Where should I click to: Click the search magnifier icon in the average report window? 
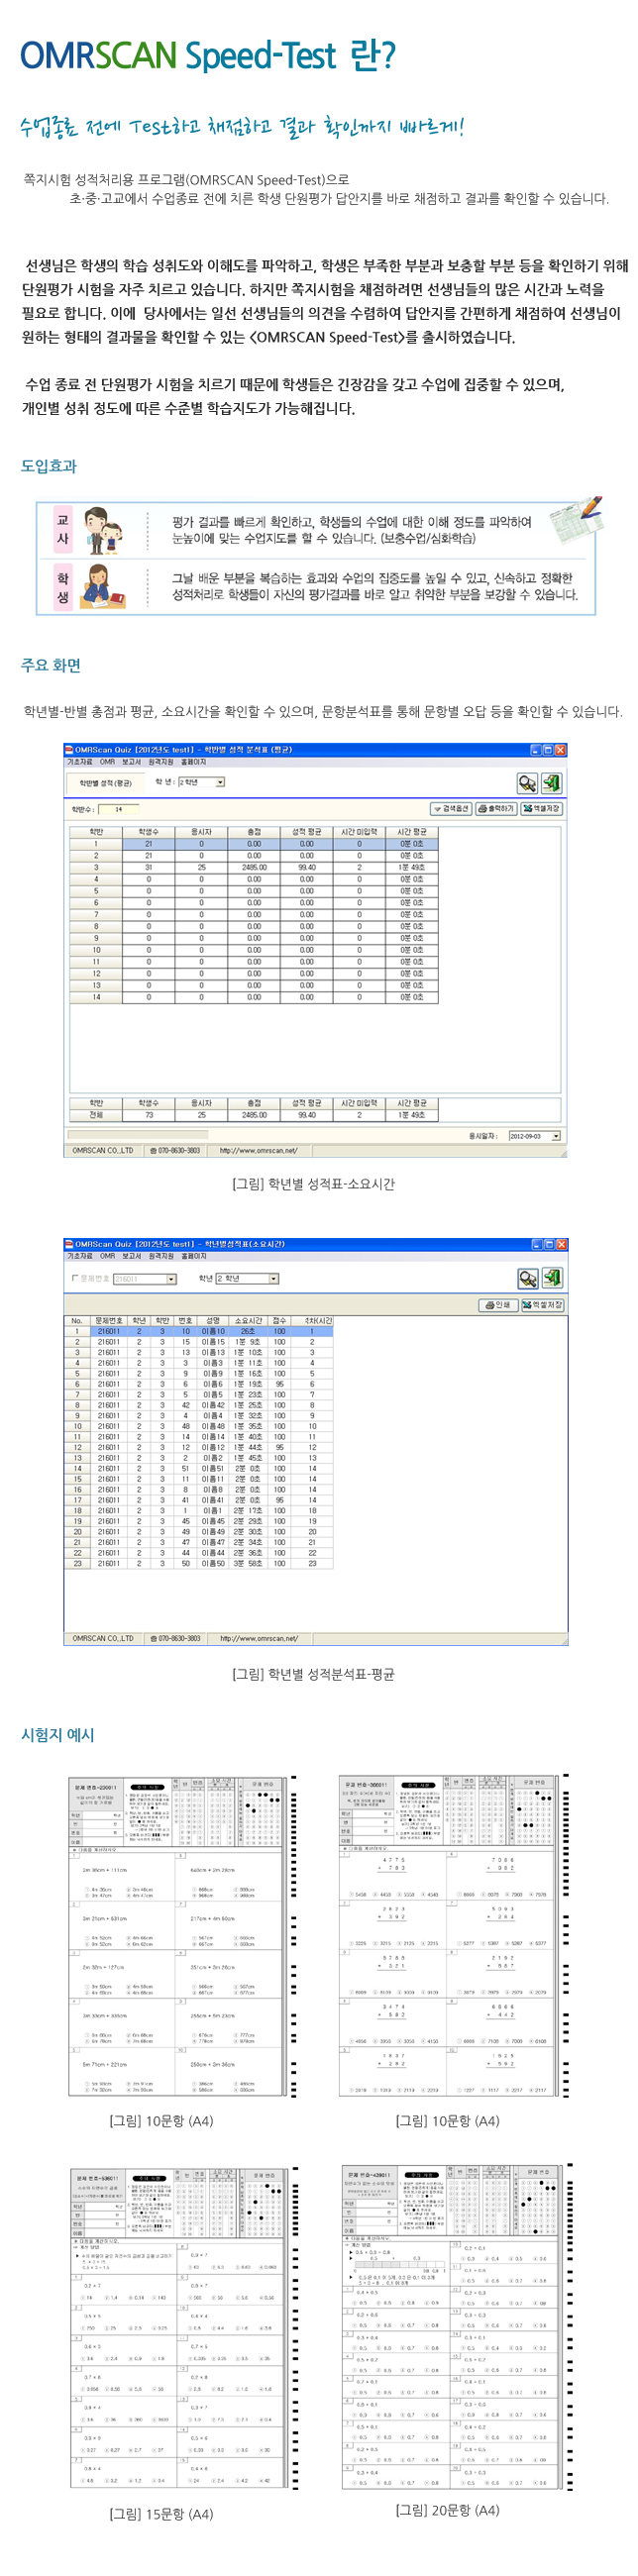point(526,783)
